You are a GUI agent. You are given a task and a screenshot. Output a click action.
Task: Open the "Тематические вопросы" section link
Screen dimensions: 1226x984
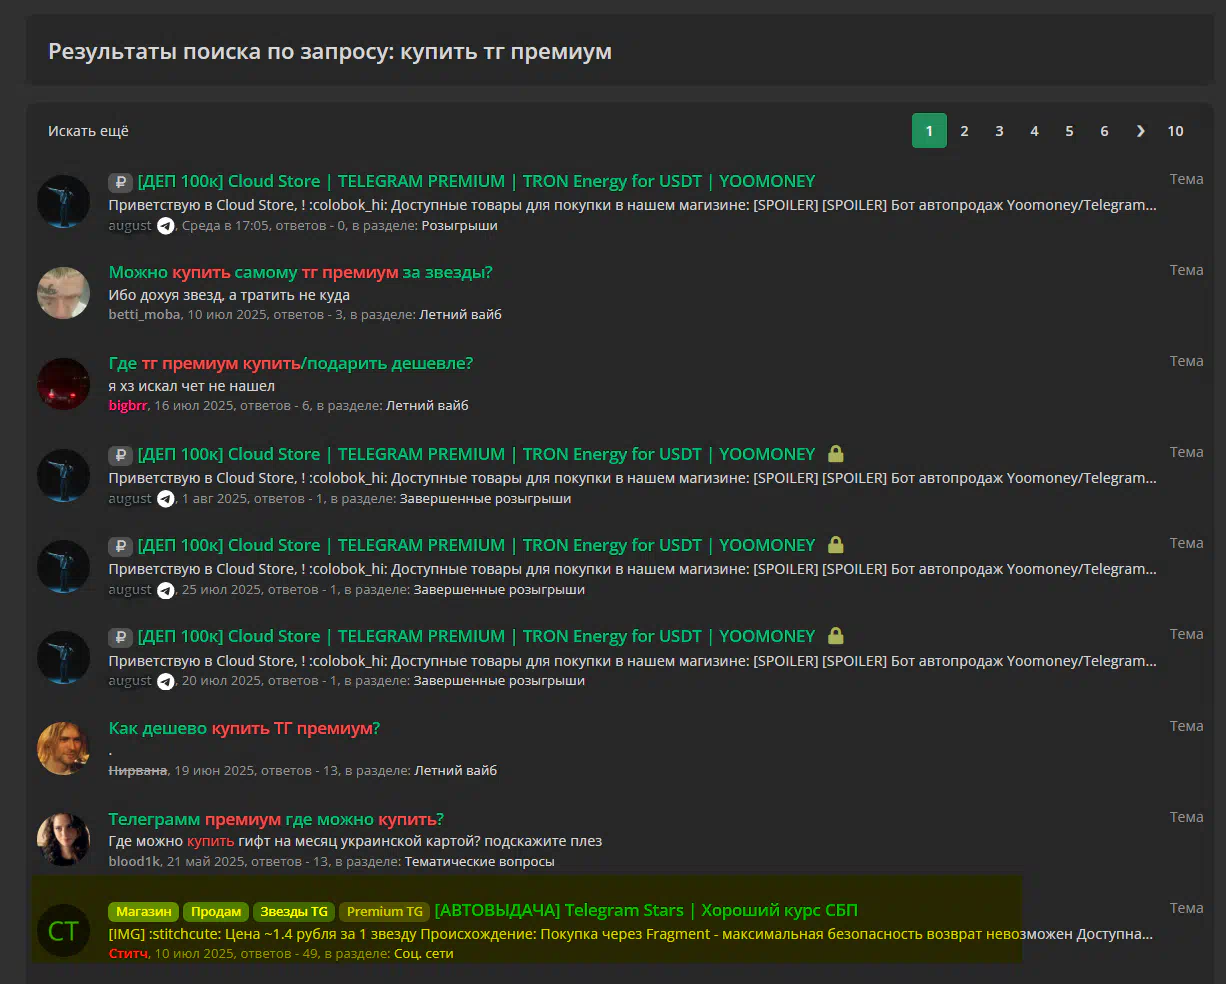pos(479,861)
